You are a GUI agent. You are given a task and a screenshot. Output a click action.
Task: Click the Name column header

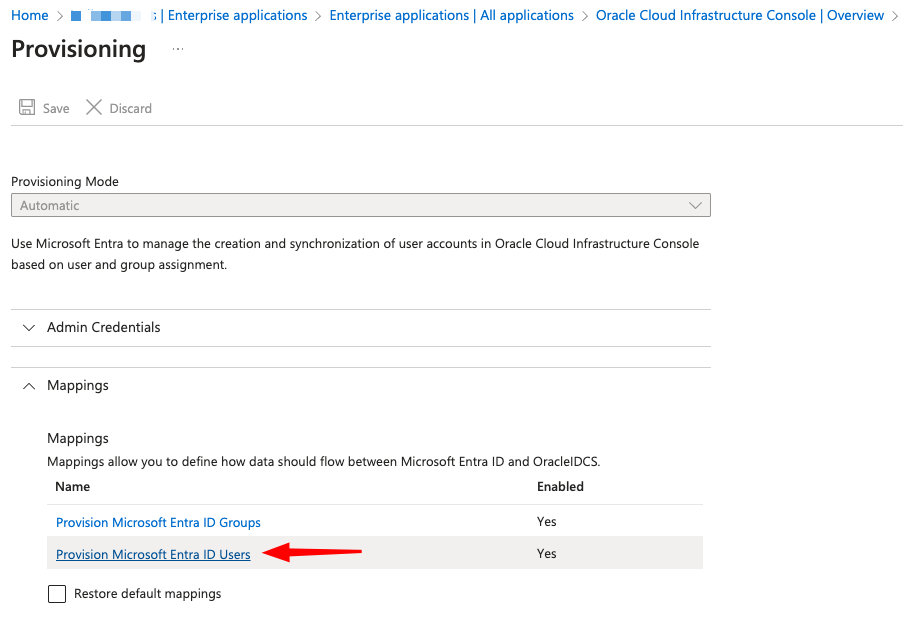73,487
